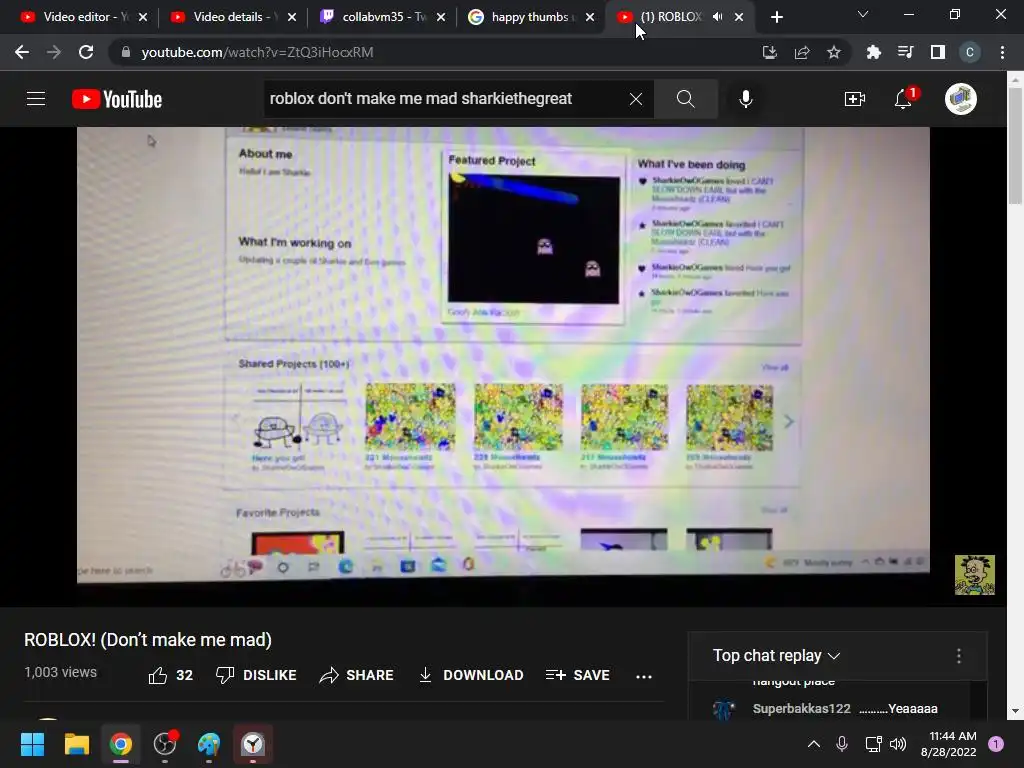The image size is (1024, 768).
Task: Close the Video editor tab
Action: point(143,17)
